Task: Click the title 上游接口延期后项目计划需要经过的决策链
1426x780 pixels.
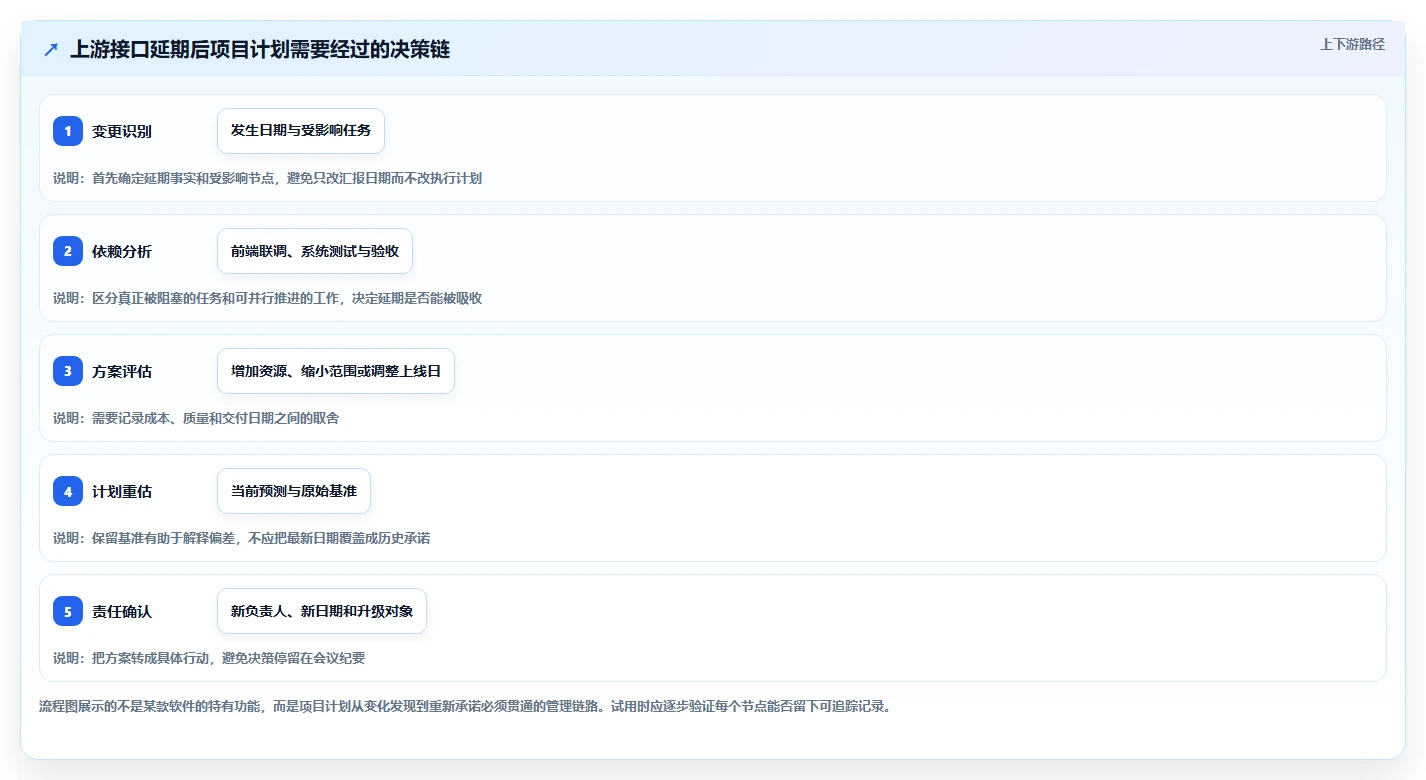Action: pos(260,50)
